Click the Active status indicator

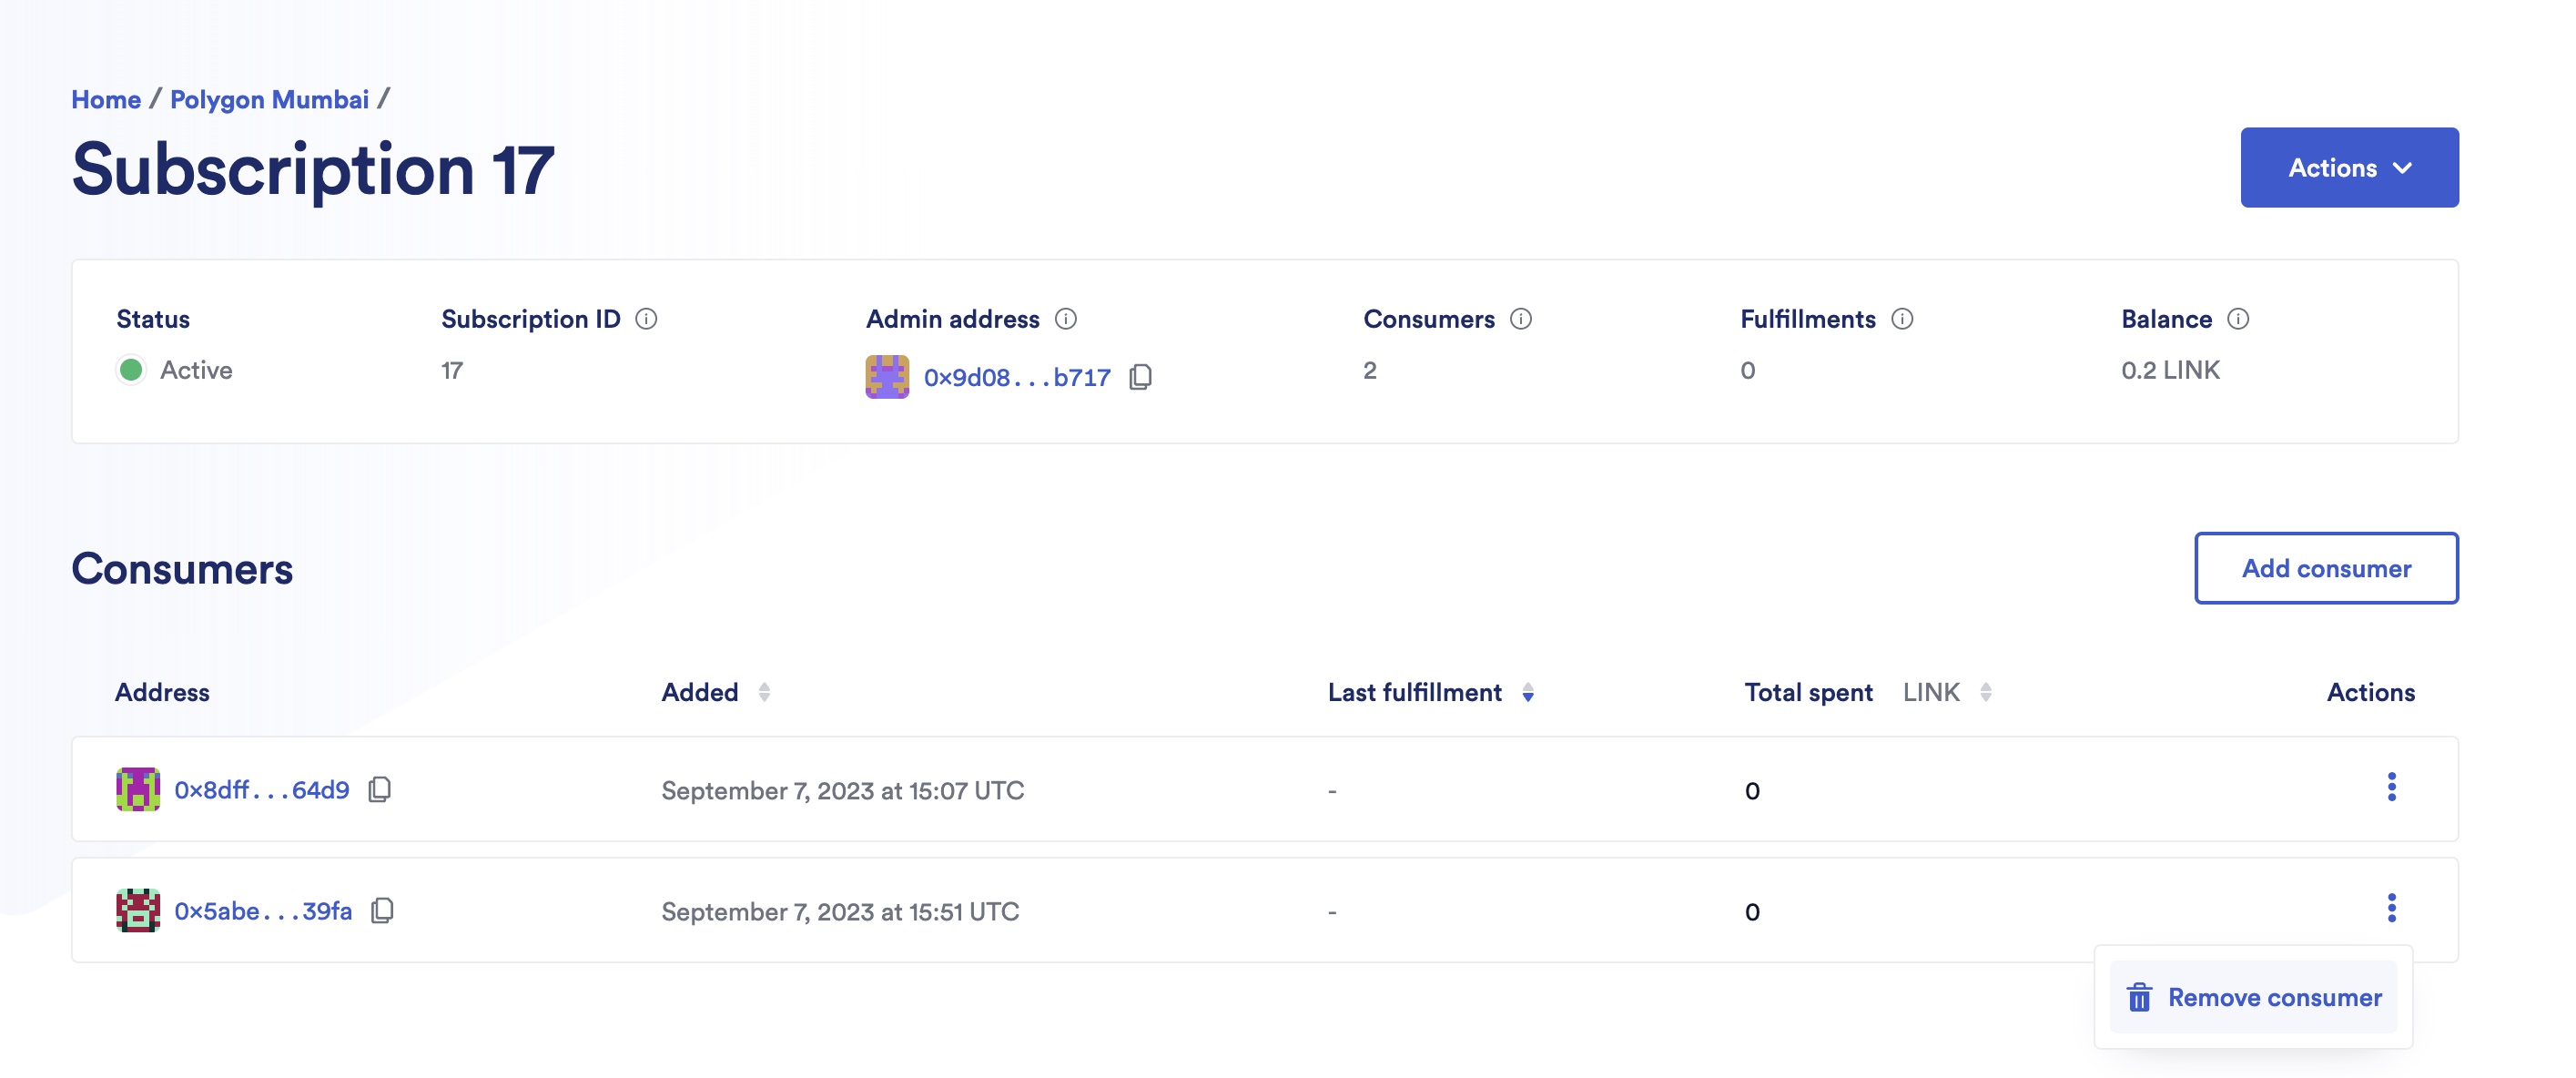131,370
